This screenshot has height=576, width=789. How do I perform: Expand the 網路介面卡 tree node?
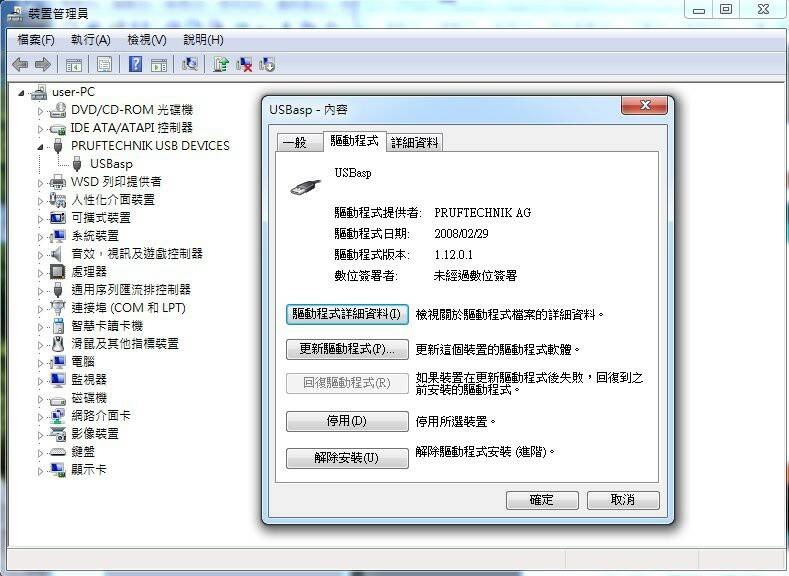[x=41, y=416]
